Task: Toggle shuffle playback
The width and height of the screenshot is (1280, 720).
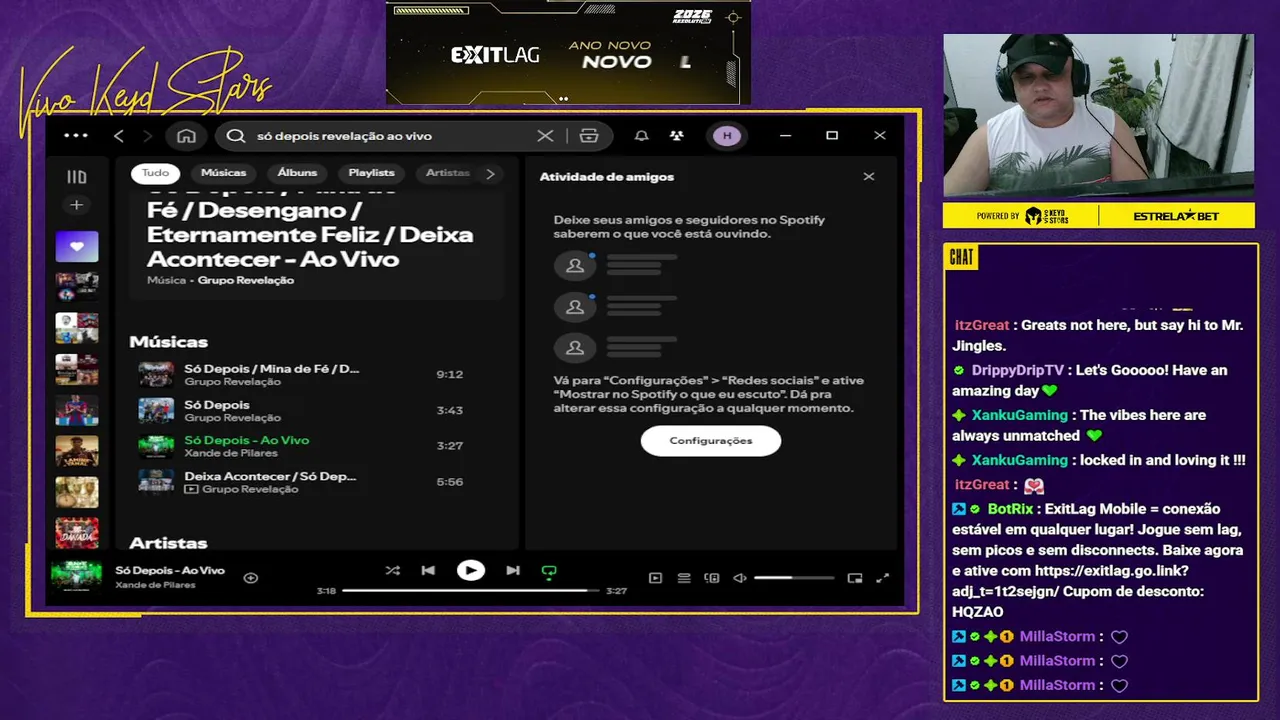Action: coord(392,570)
